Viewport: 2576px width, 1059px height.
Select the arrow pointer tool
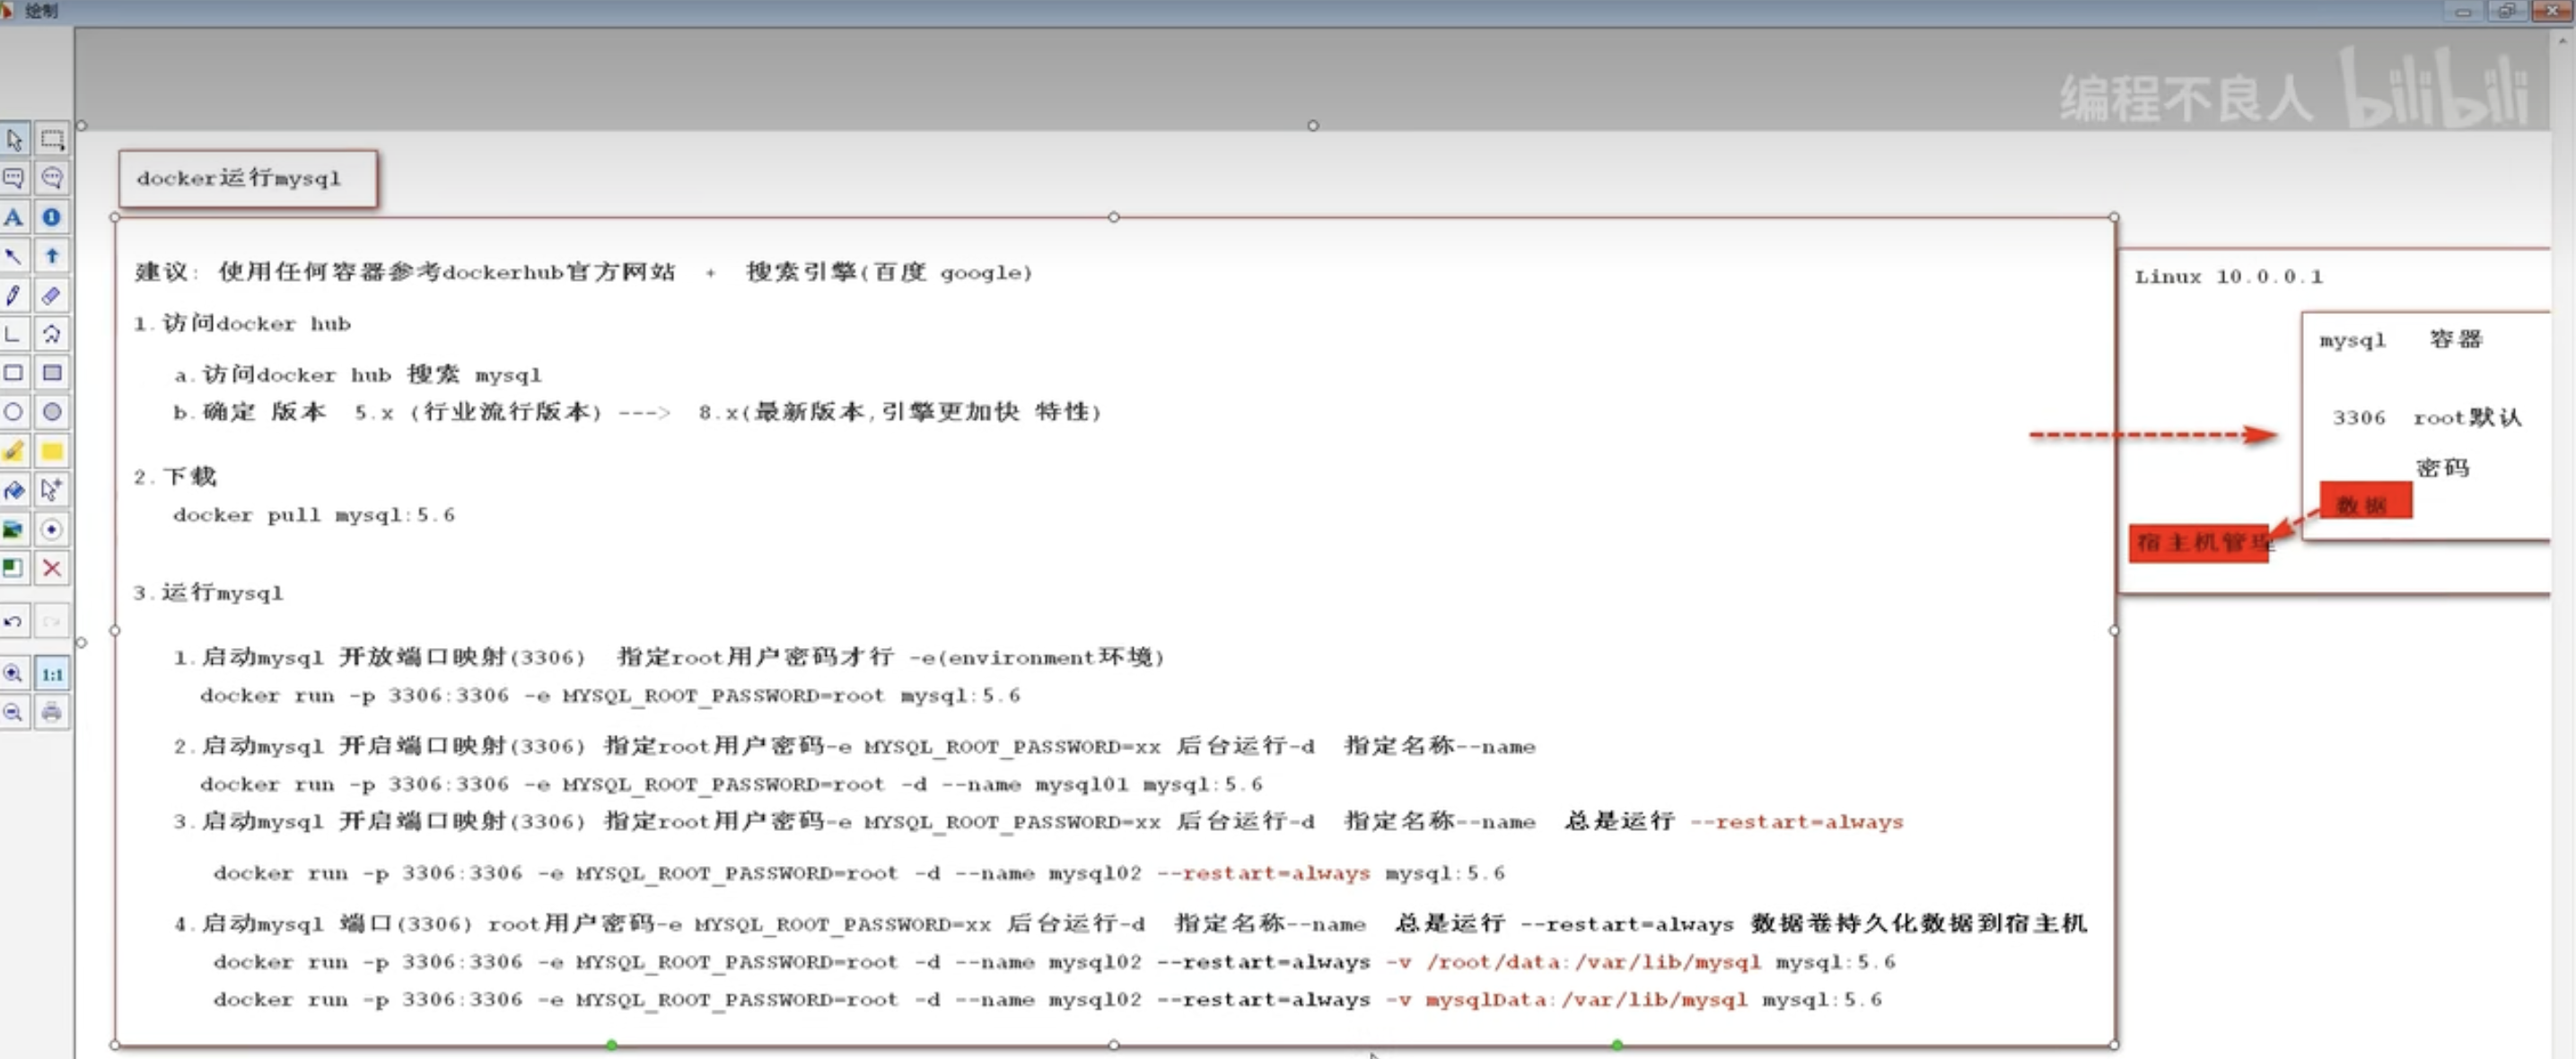(14, 139)
